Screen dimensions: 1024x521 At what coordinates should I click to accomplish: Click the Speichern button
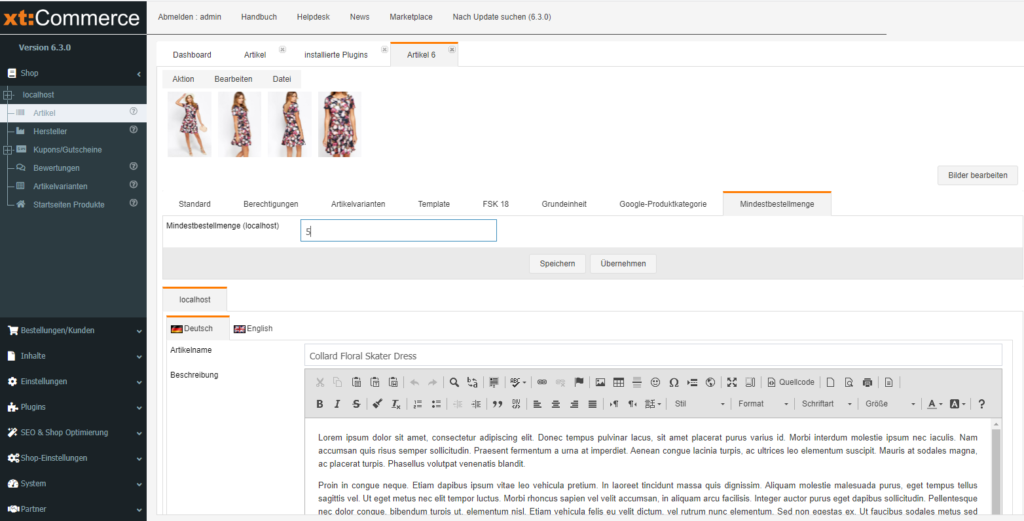coord(557,264)
